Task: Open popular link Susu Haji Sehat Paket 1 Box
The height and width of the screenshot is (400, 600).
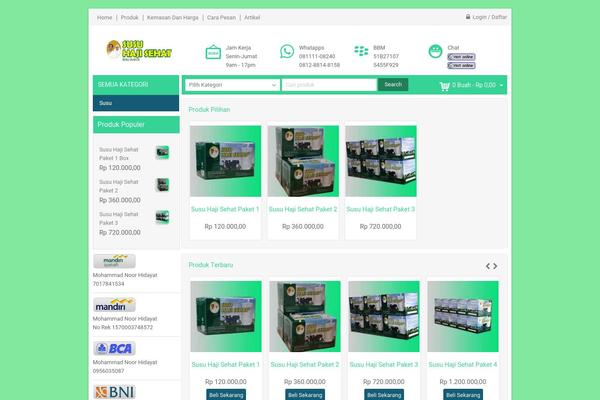Action: click(119, 154)
